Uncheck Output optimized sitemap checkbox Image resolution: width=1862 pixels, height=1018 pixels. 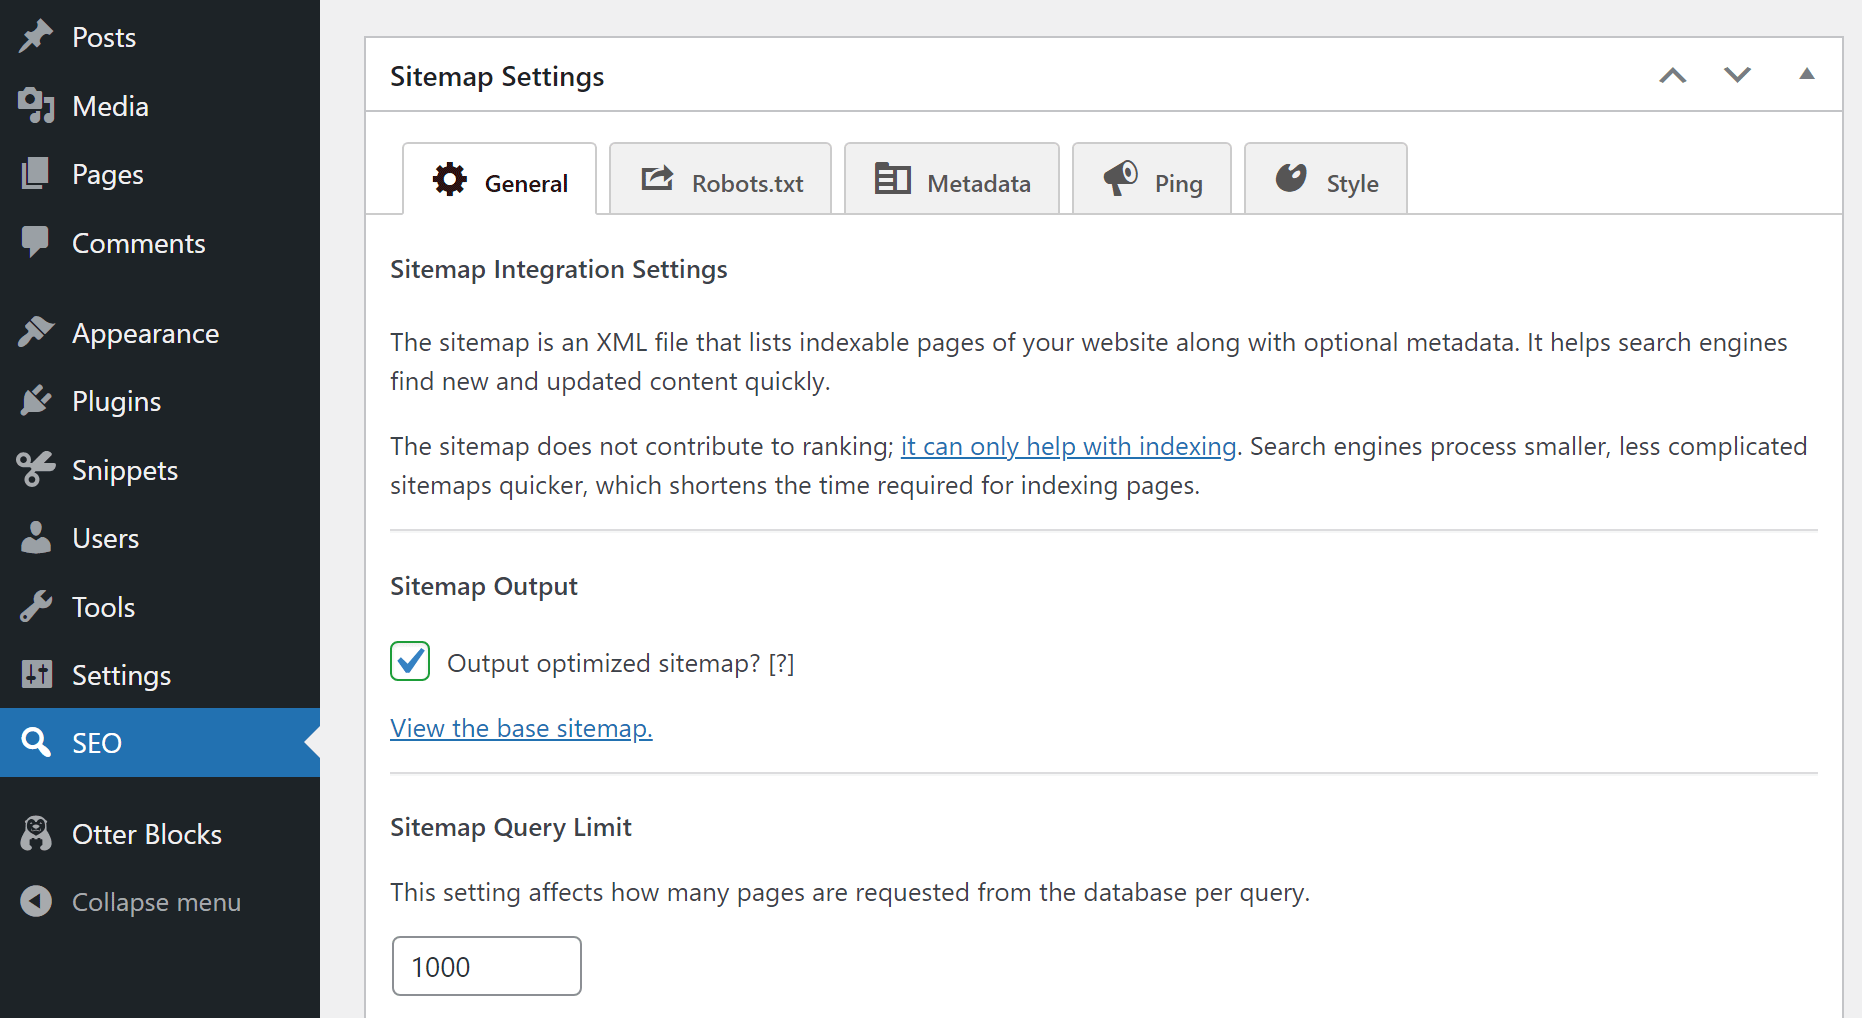click(x=410, y=662)
